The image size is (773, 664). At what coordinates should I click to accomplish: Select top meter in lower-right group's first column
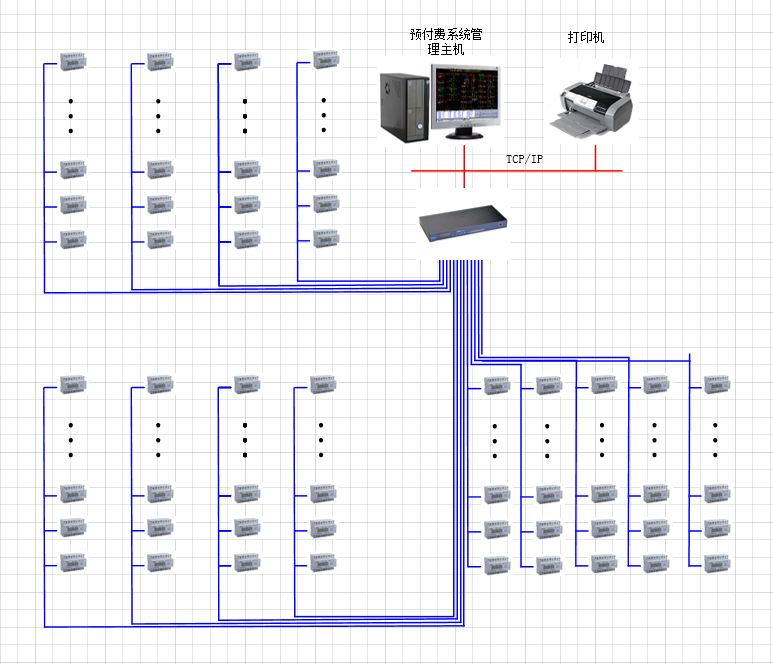point(497,385)
